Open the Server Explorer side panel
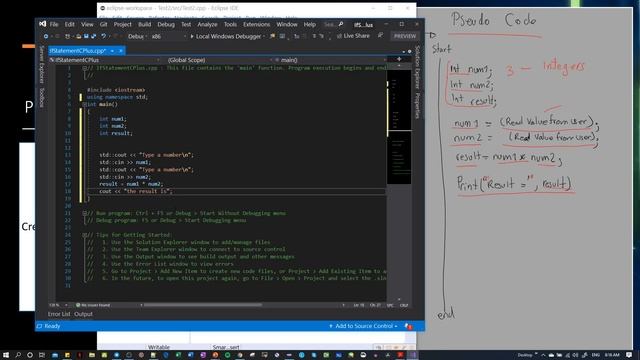 (x=41, y=64)
